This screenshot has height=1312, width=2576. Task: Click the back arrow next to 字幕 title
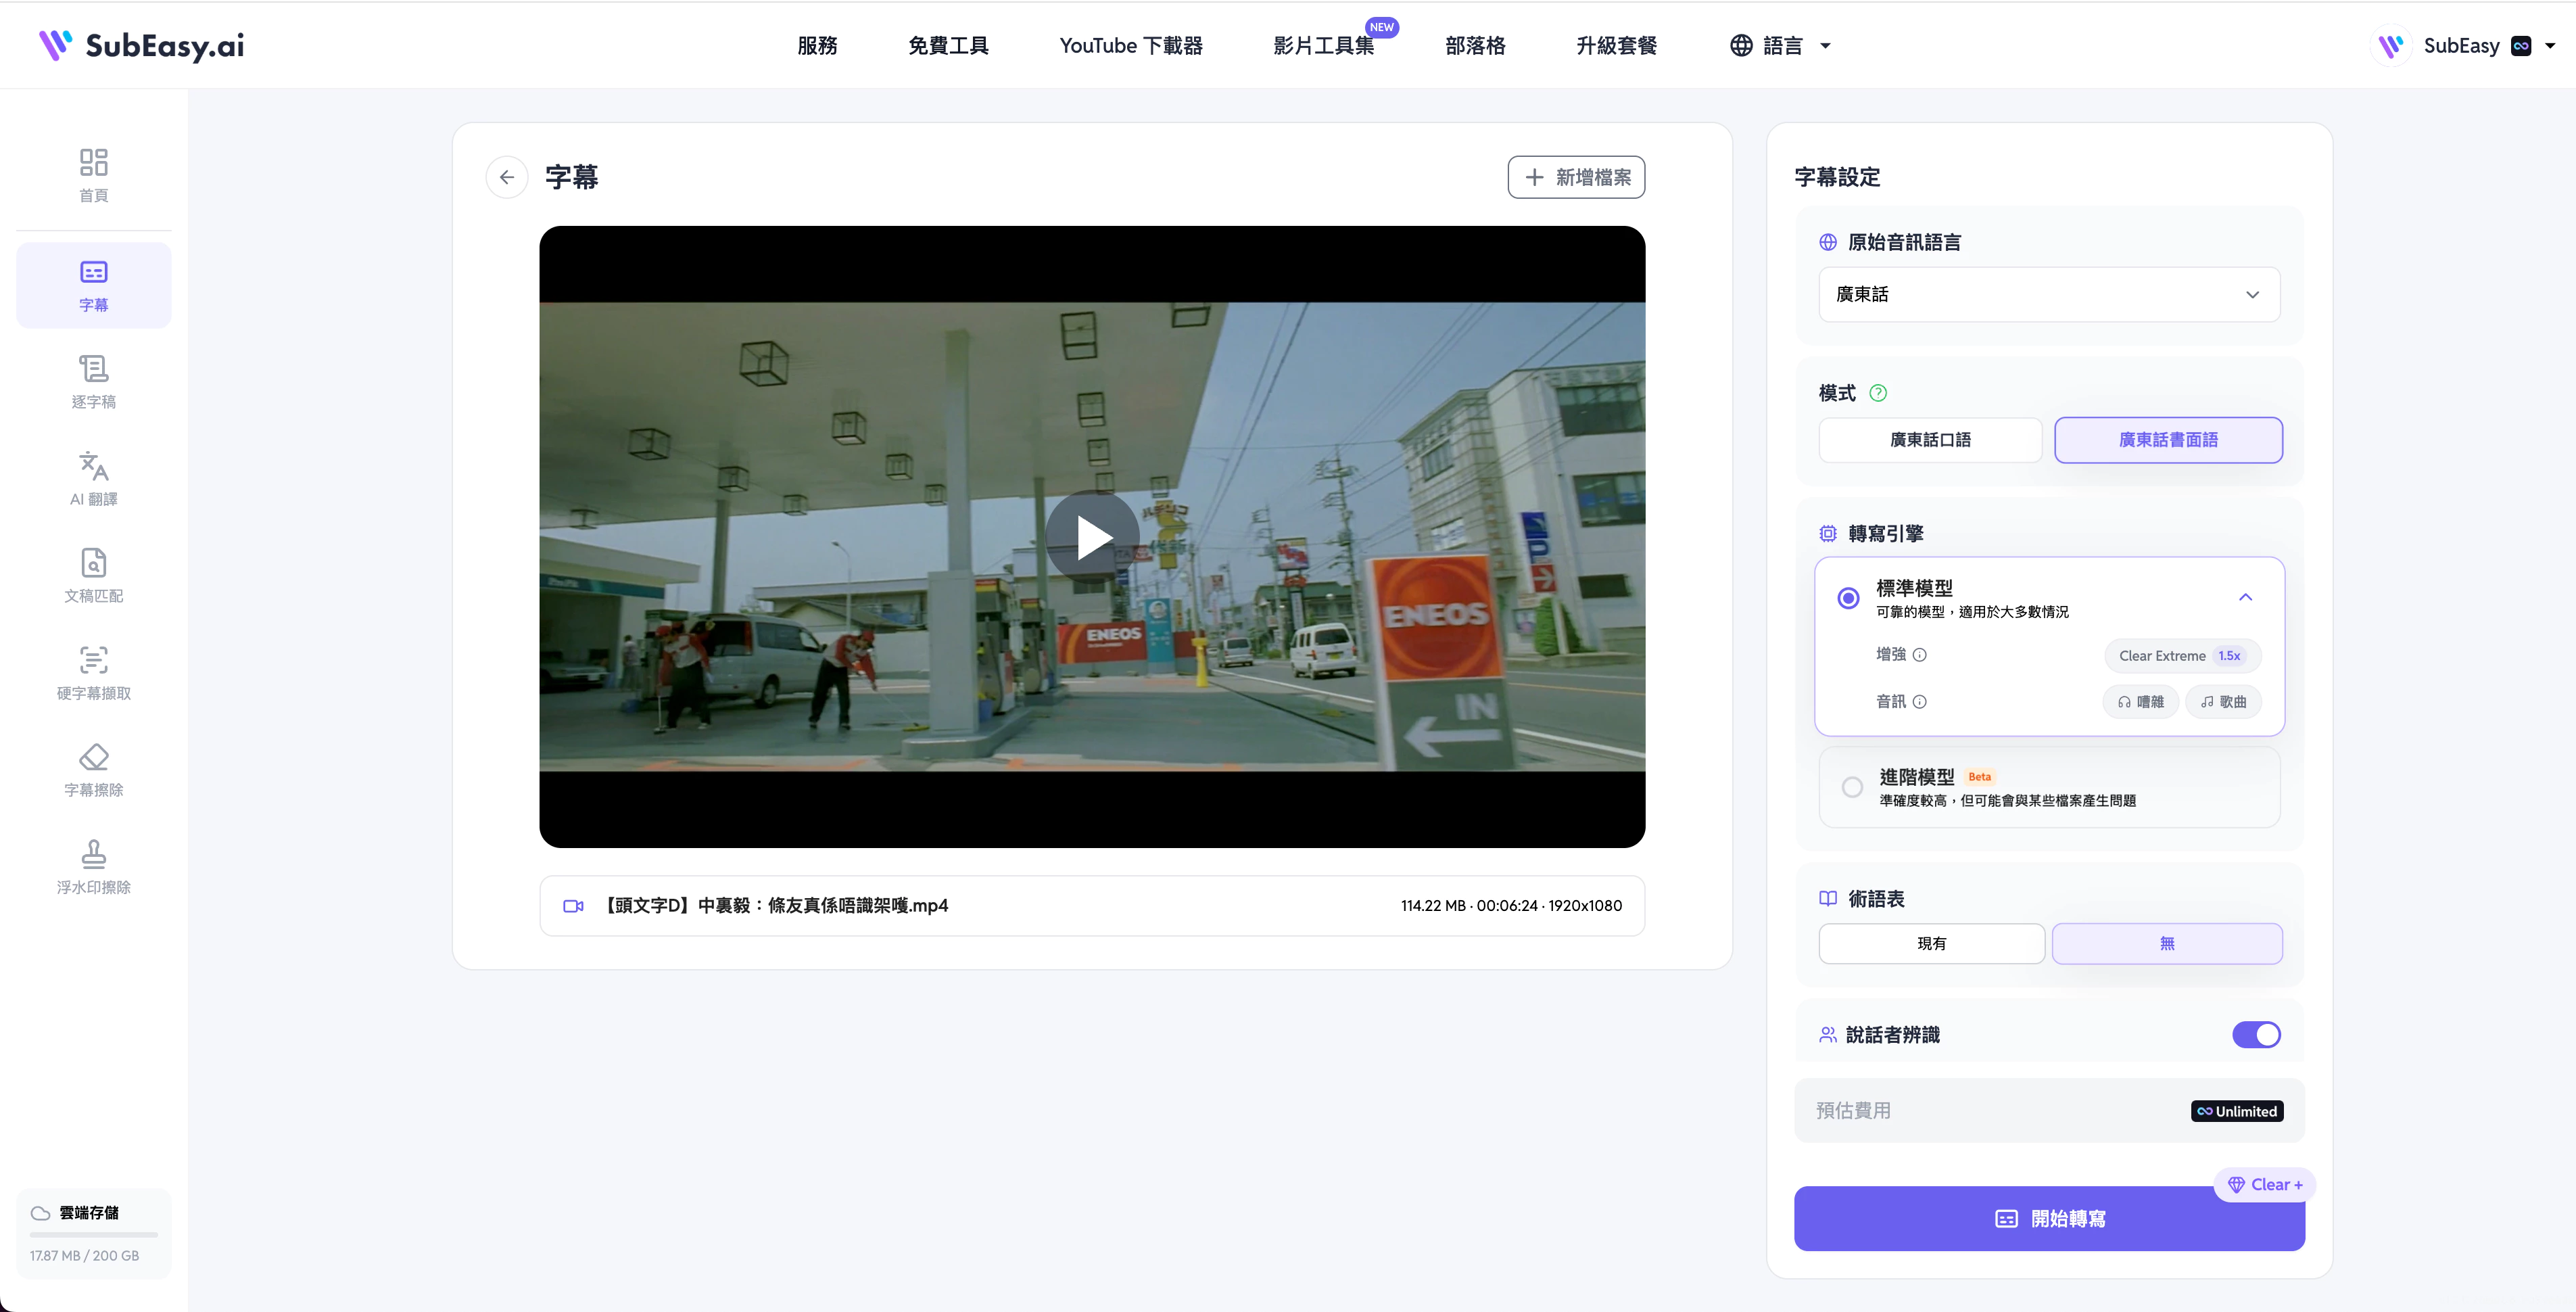(x=507, y=177)
